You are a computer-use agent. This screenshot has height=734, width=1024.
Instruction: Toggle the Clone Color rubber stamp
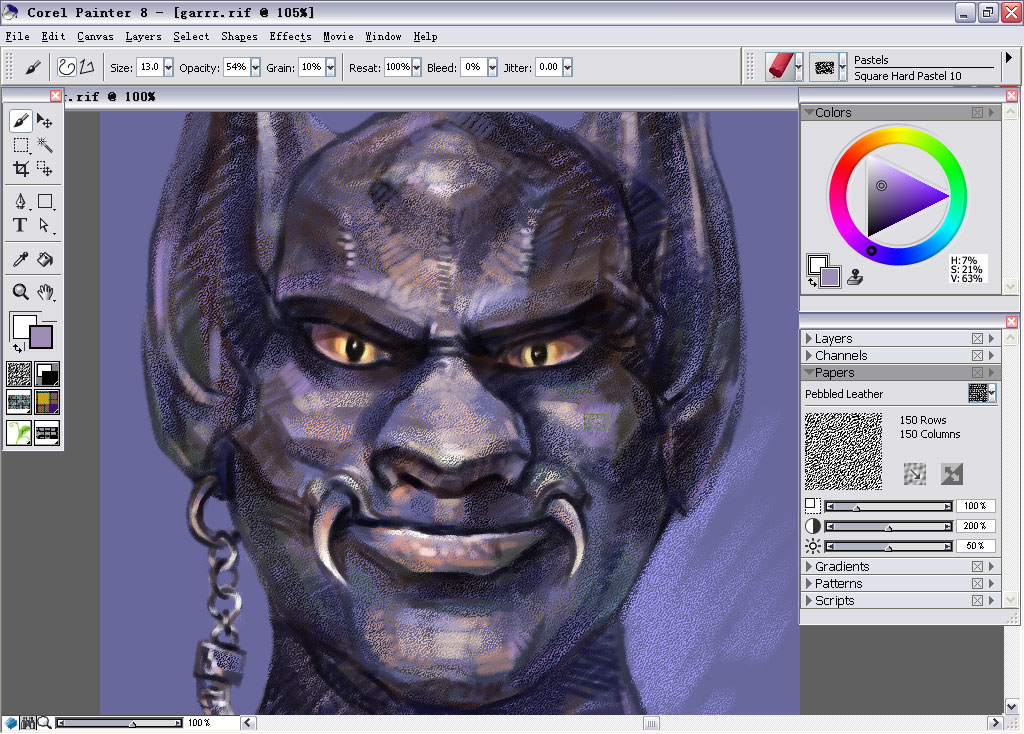coord(855,278)
